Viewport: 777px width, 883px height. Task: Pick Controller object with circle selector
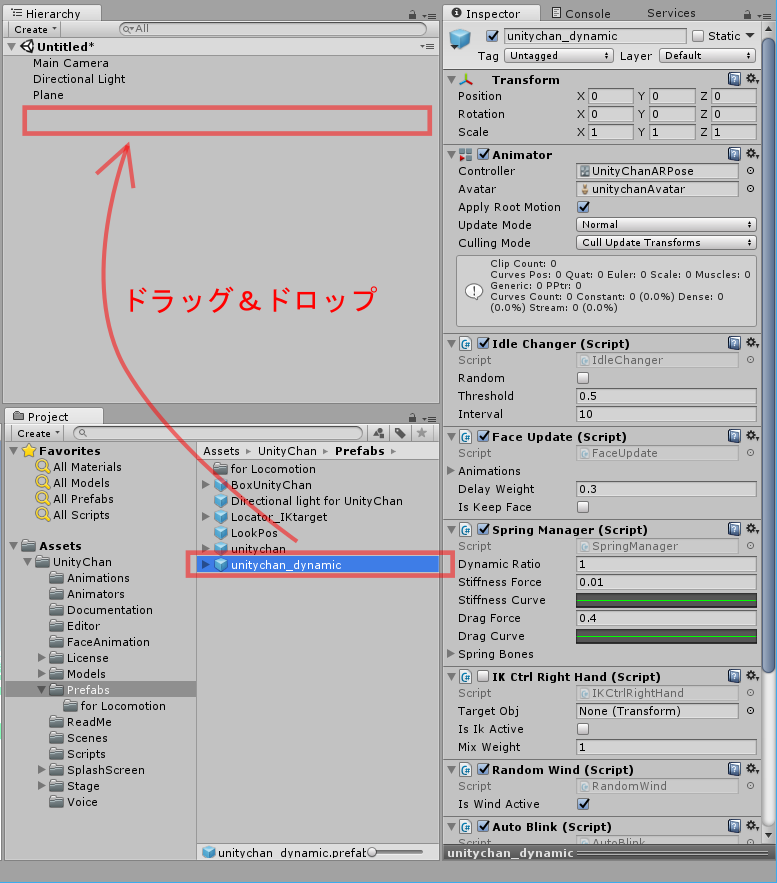pyautogui.click(x=751, y=171)
